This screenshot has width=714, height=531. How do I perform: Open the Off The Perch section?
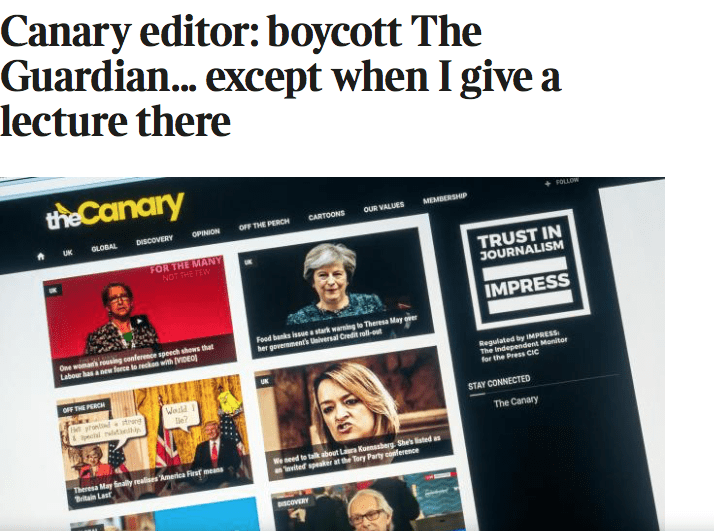(264, 224)
